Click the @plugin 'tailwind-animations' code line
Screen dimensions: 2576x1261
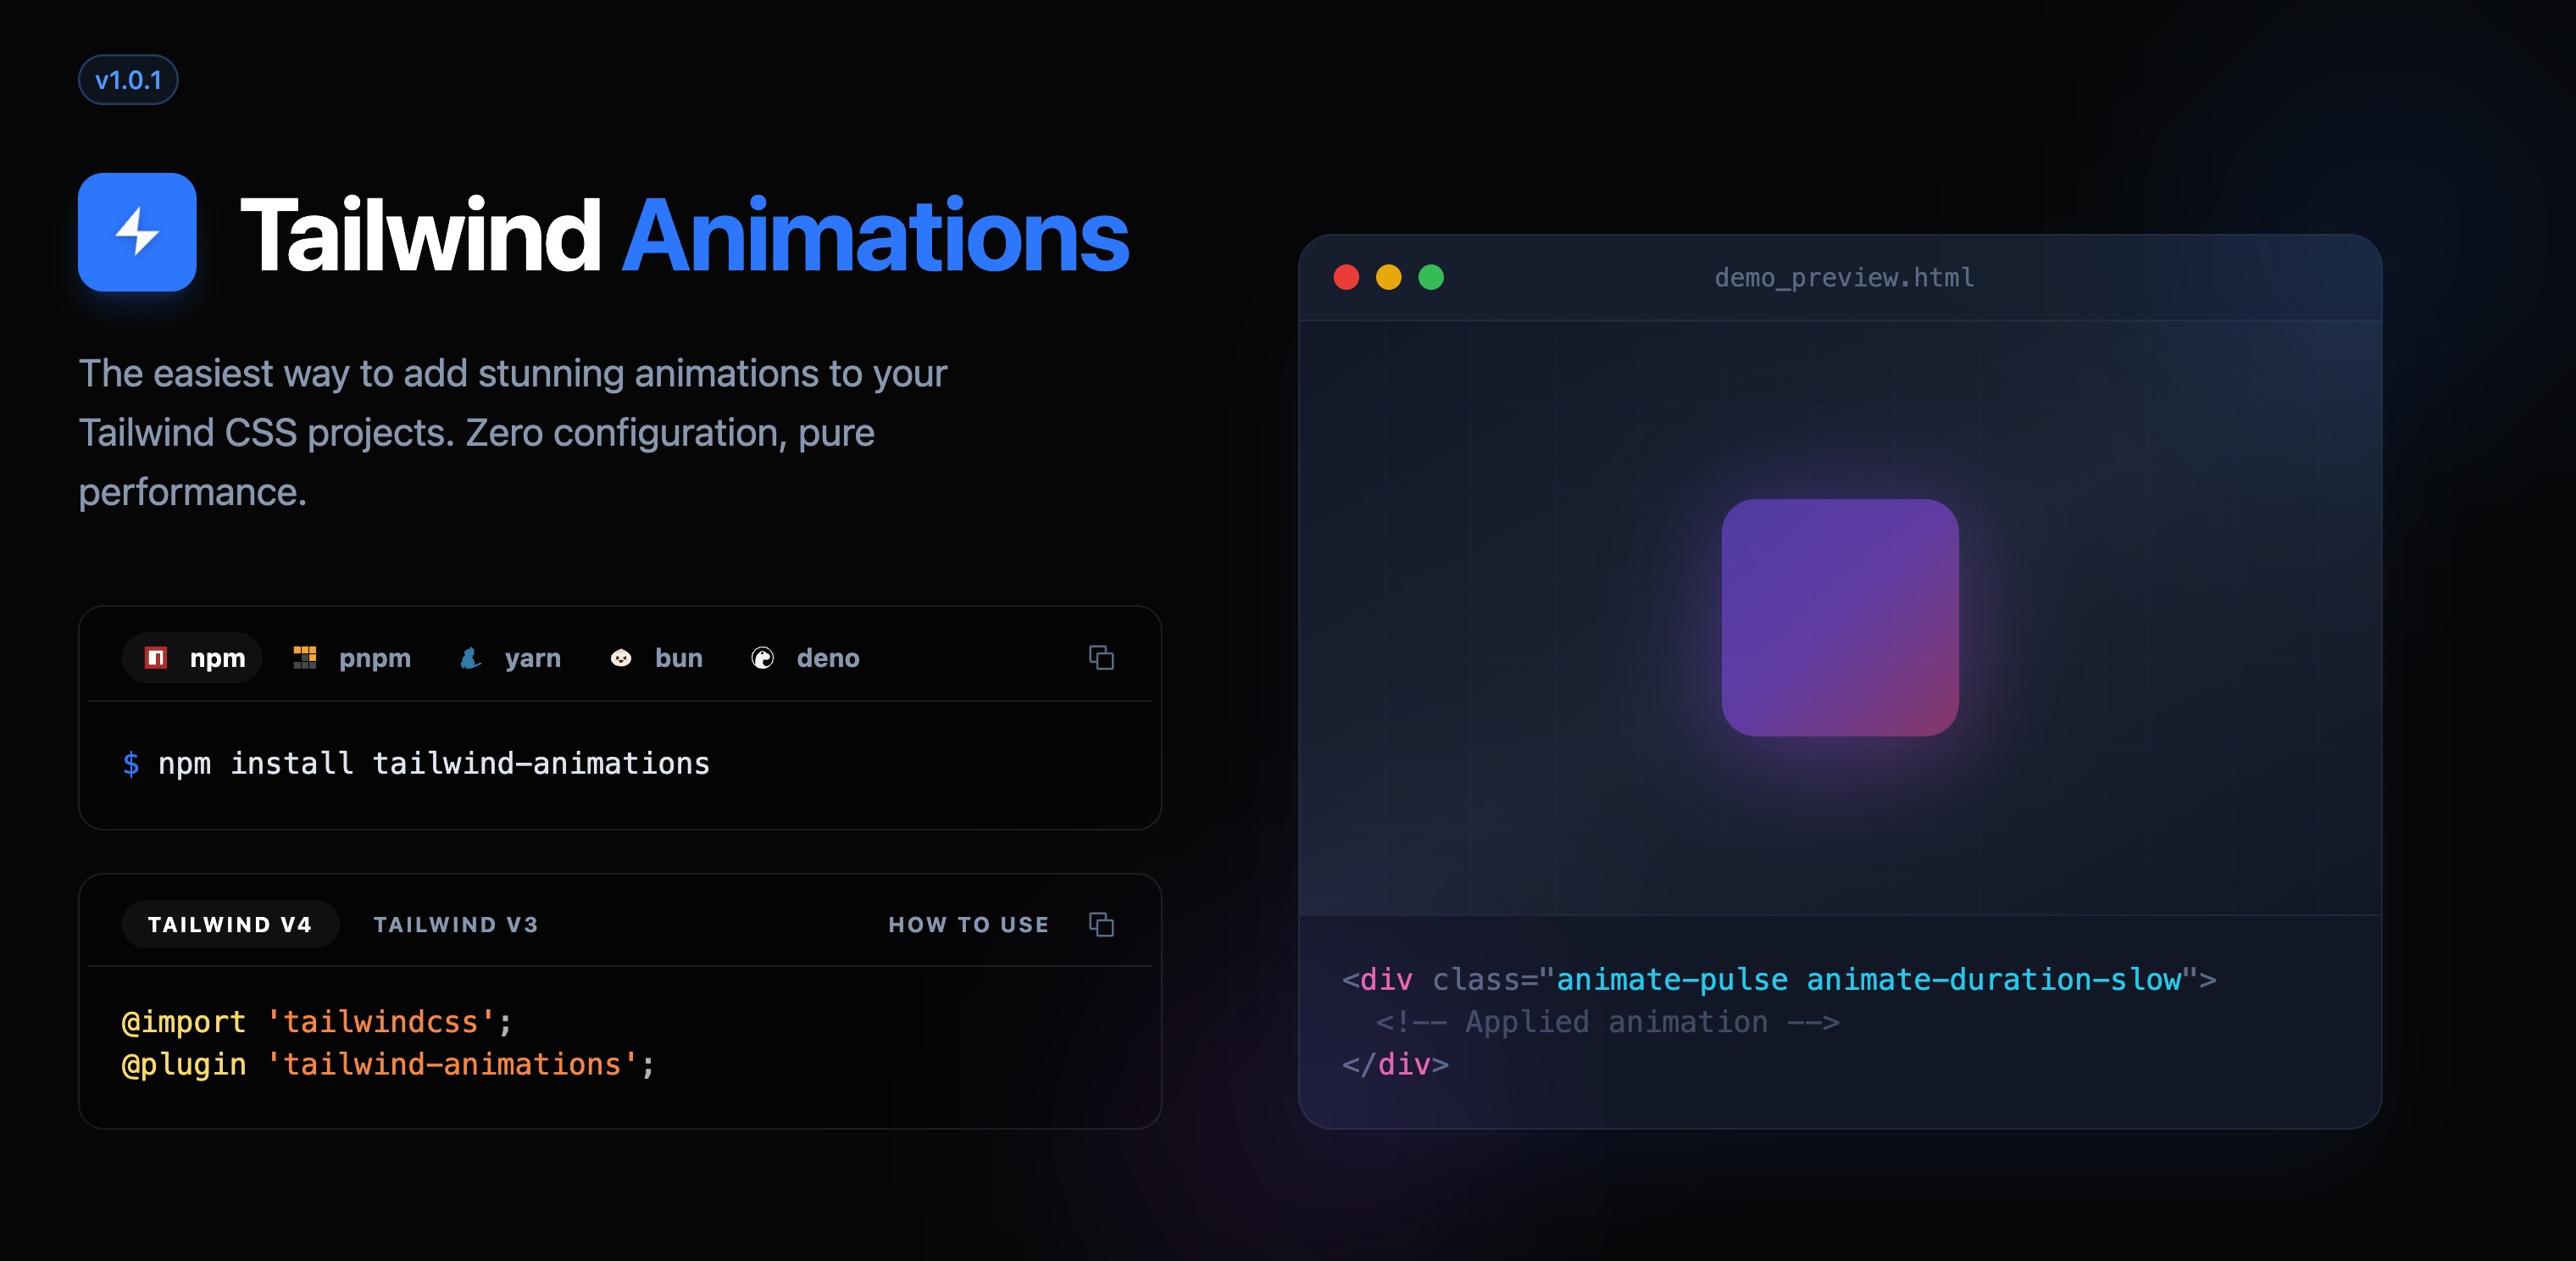pyautogui.click(x=385, y=1065)
